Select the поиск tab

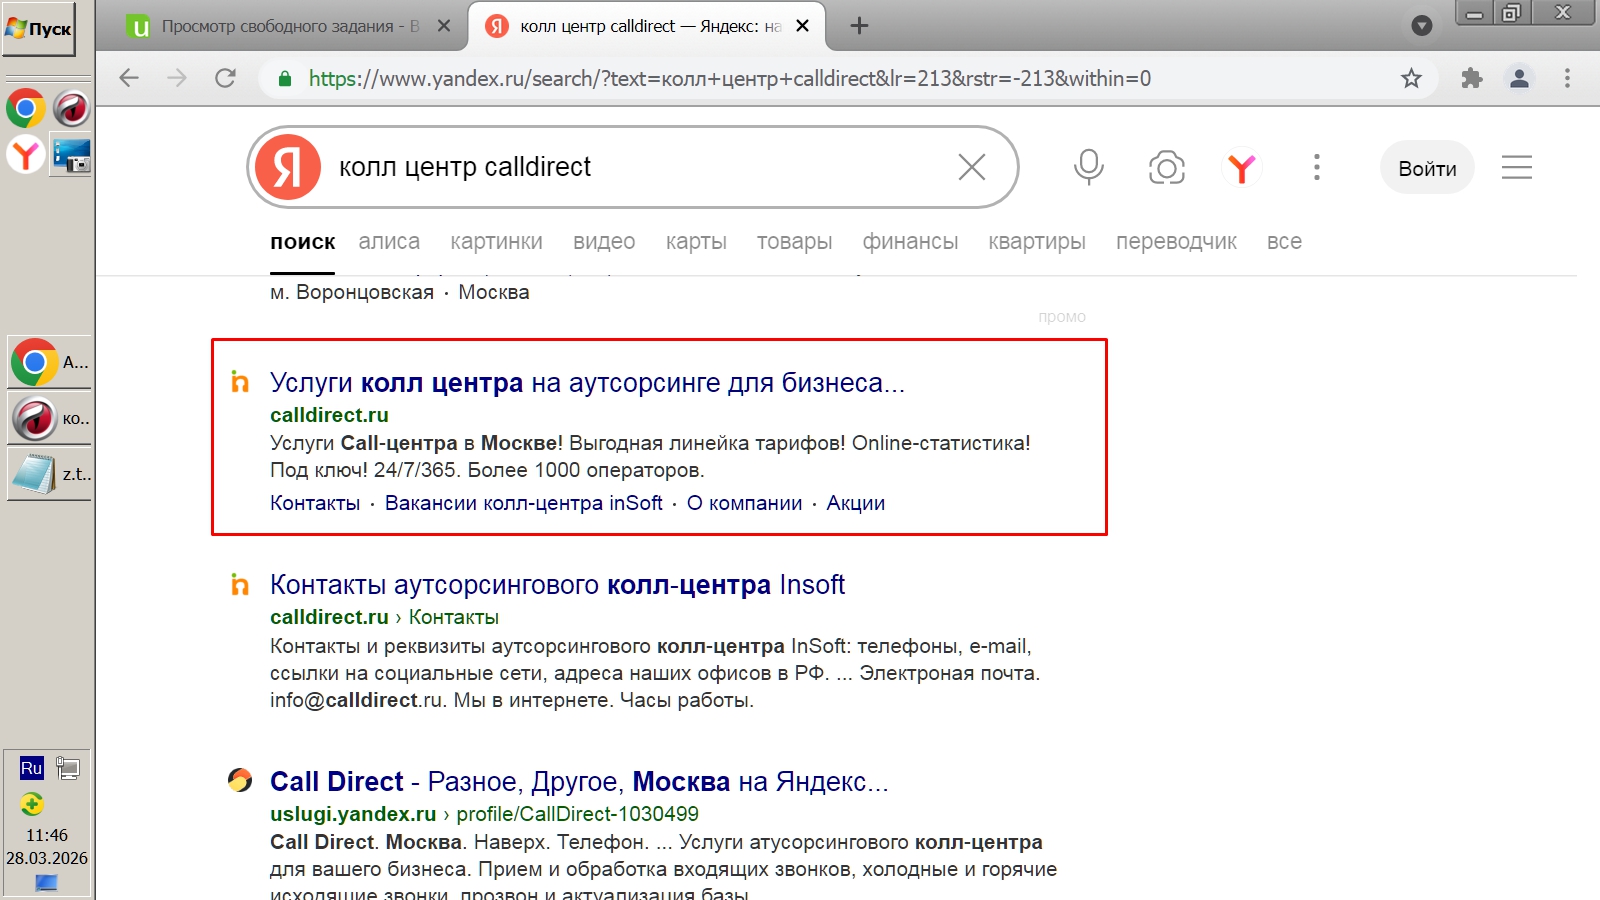coord(303,242)
